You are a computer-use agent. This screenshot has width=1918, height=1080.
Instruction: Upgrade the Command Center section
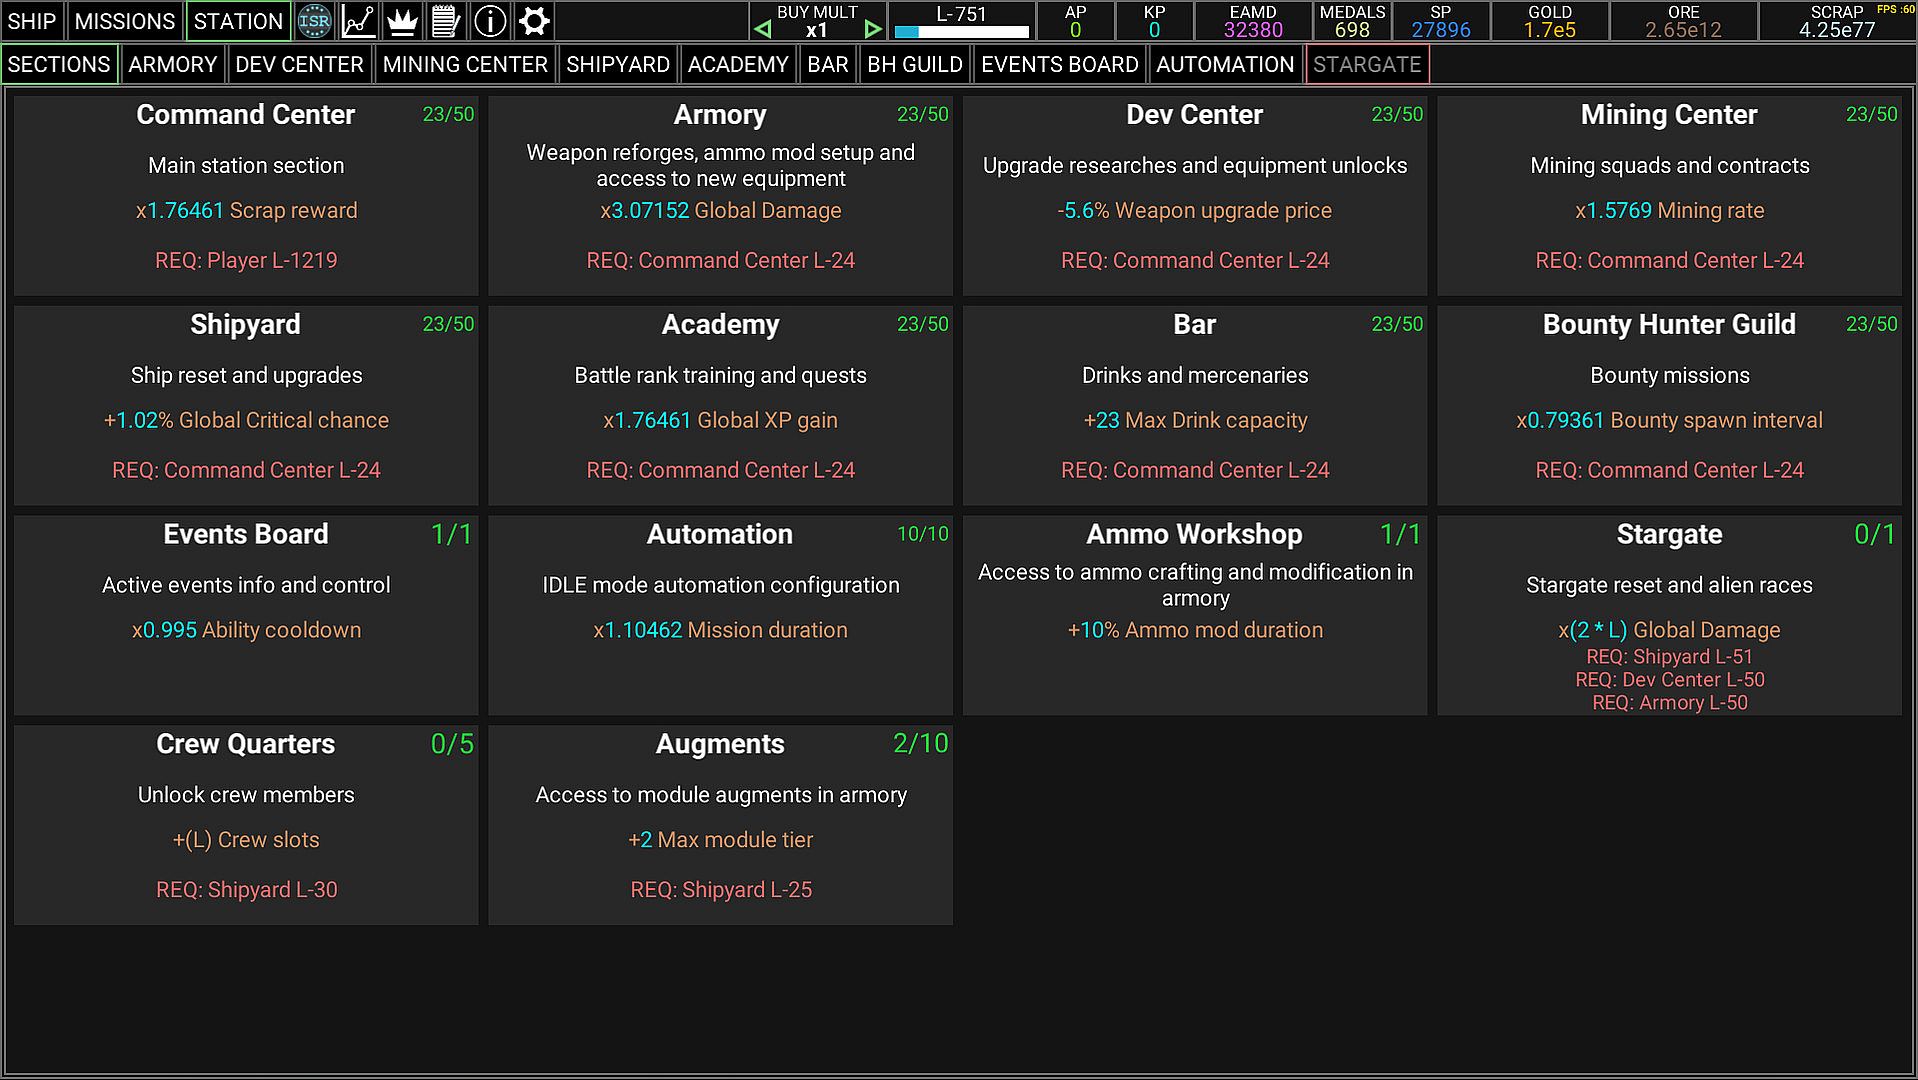point(246,195)
